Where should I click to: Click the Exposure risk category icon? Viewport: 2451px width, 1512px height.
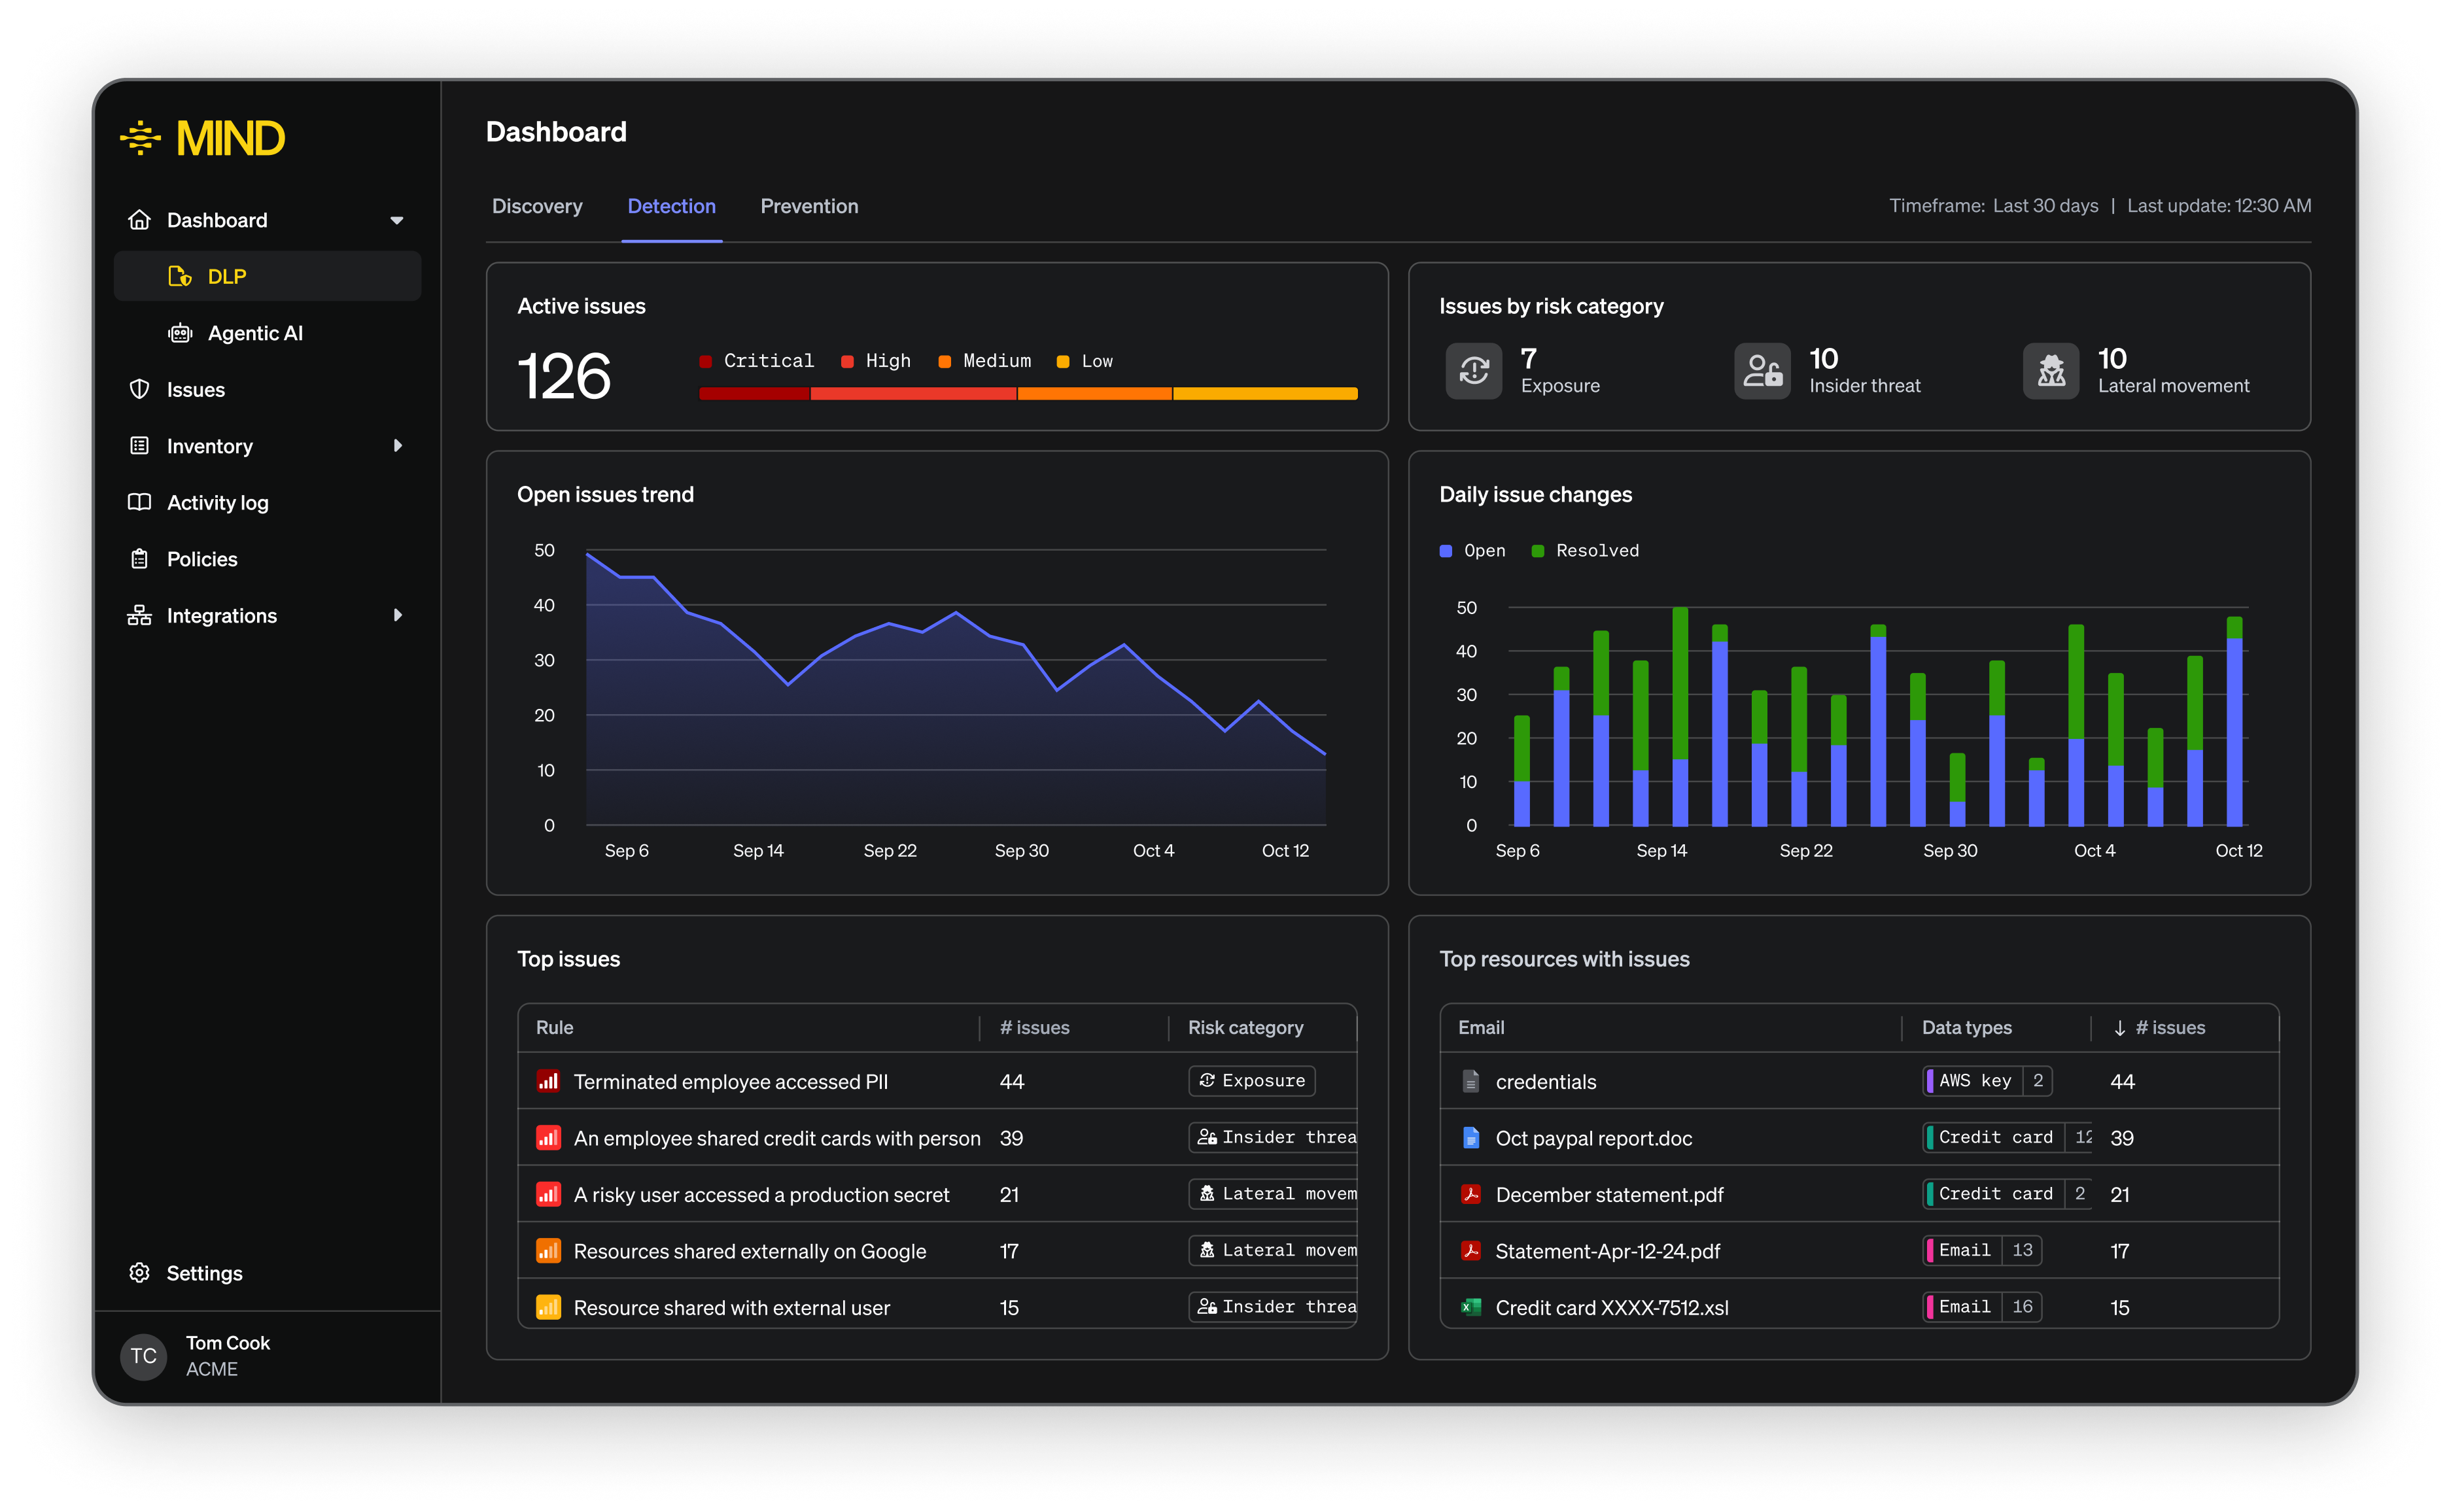tap(1473, 371)
